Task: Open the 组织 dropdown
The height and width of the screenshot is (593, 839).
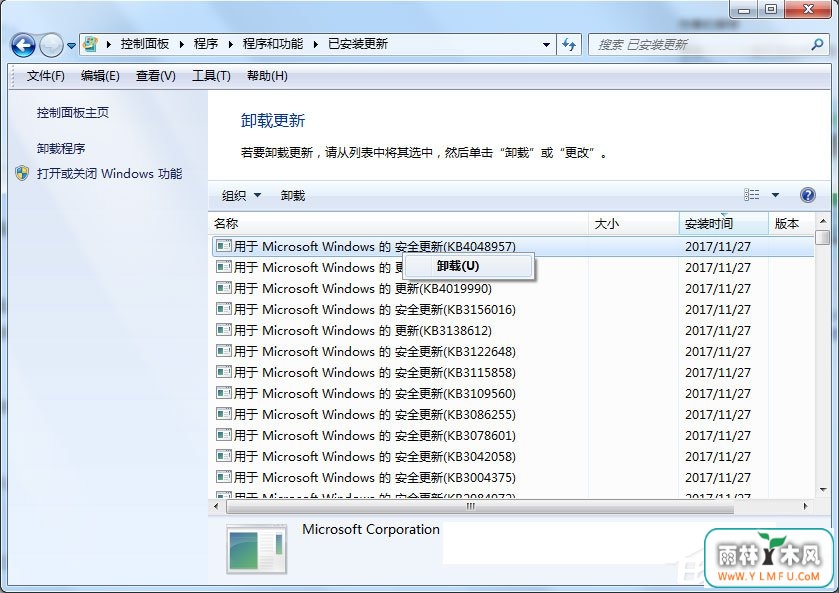Action: (241, 195)
